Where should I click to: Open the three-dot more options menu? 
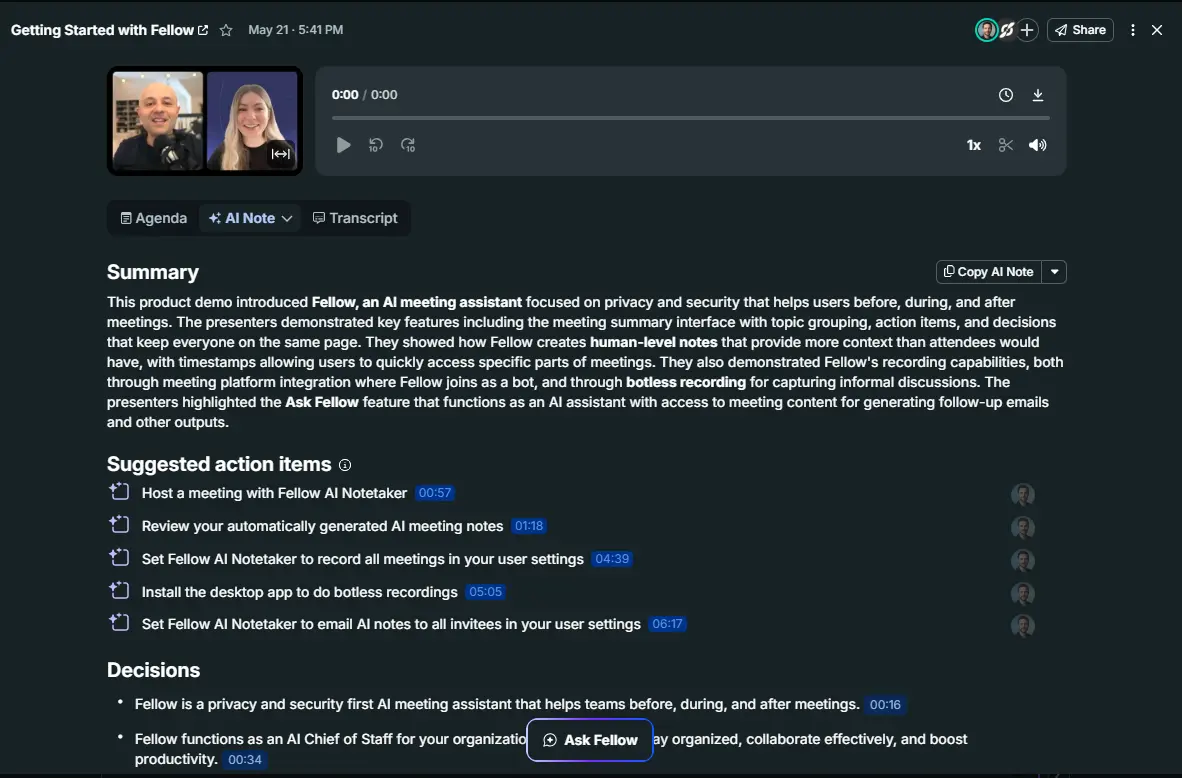1132,30
